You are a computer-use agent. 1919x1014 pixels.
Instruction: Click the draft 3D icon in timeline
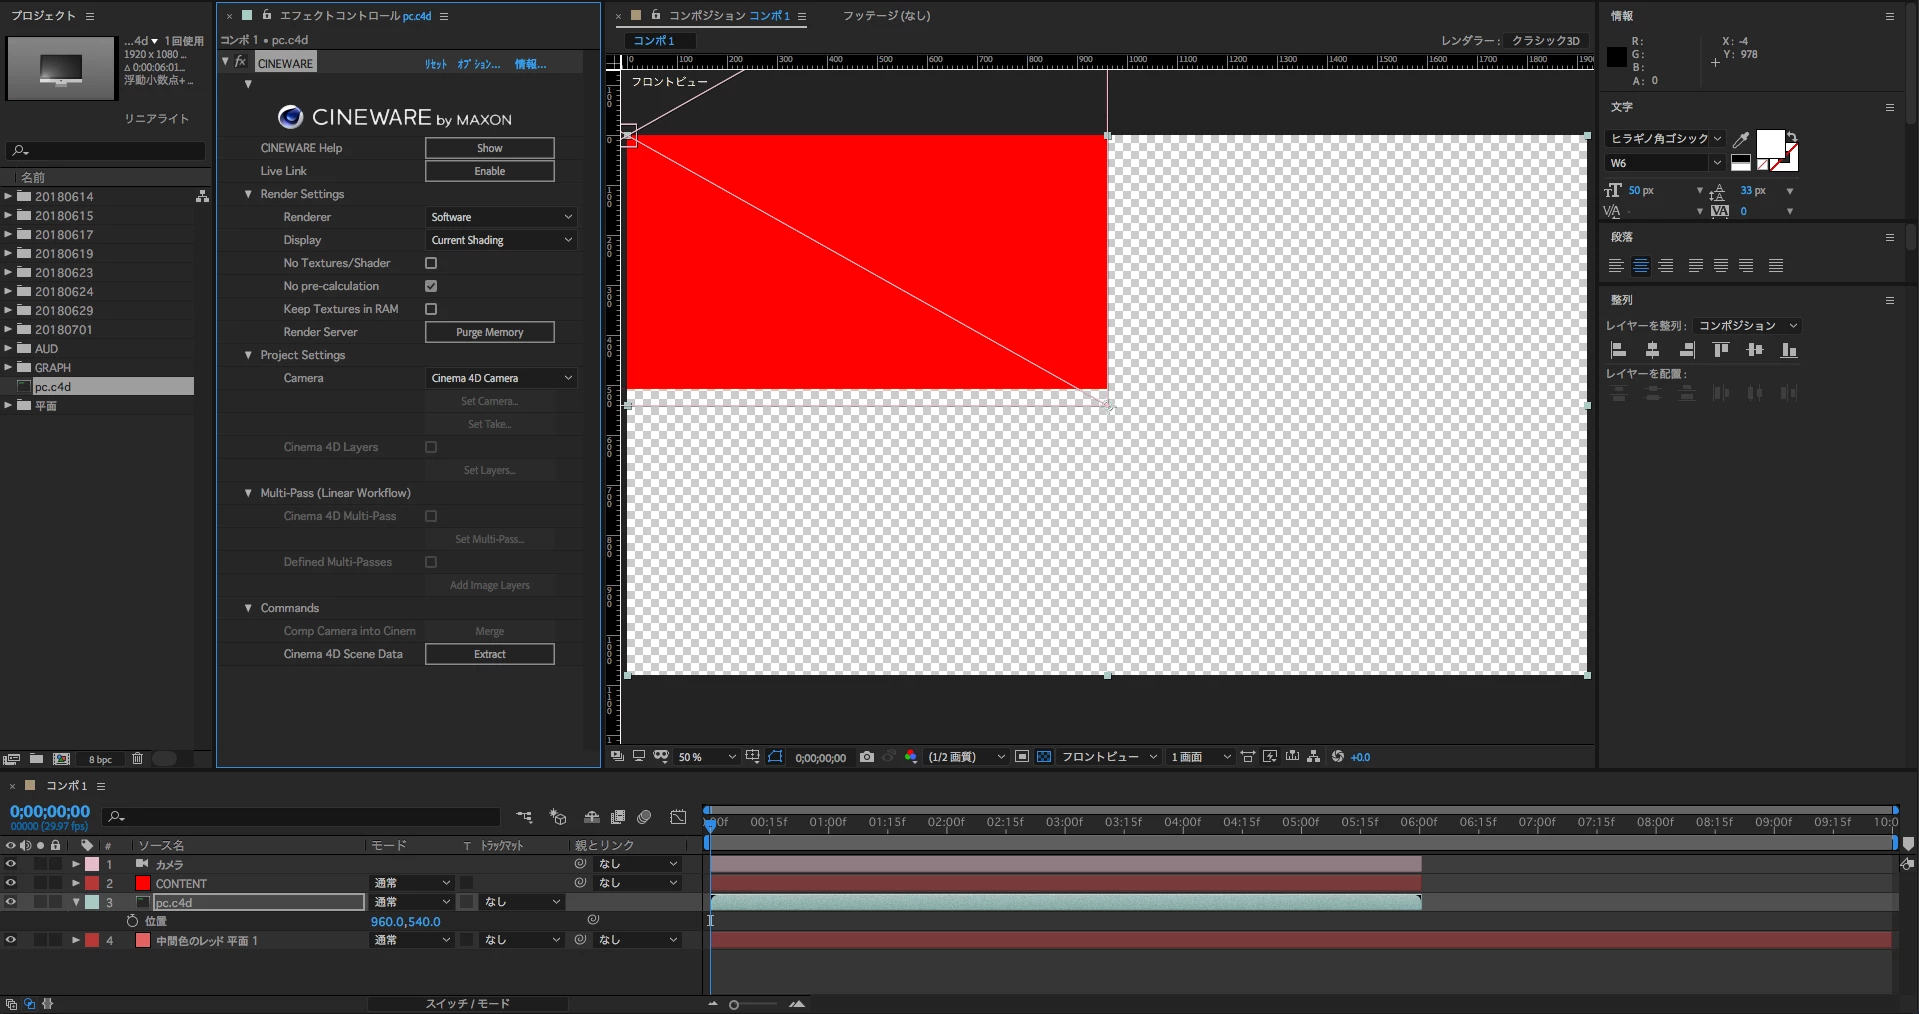tap(558, 817)
